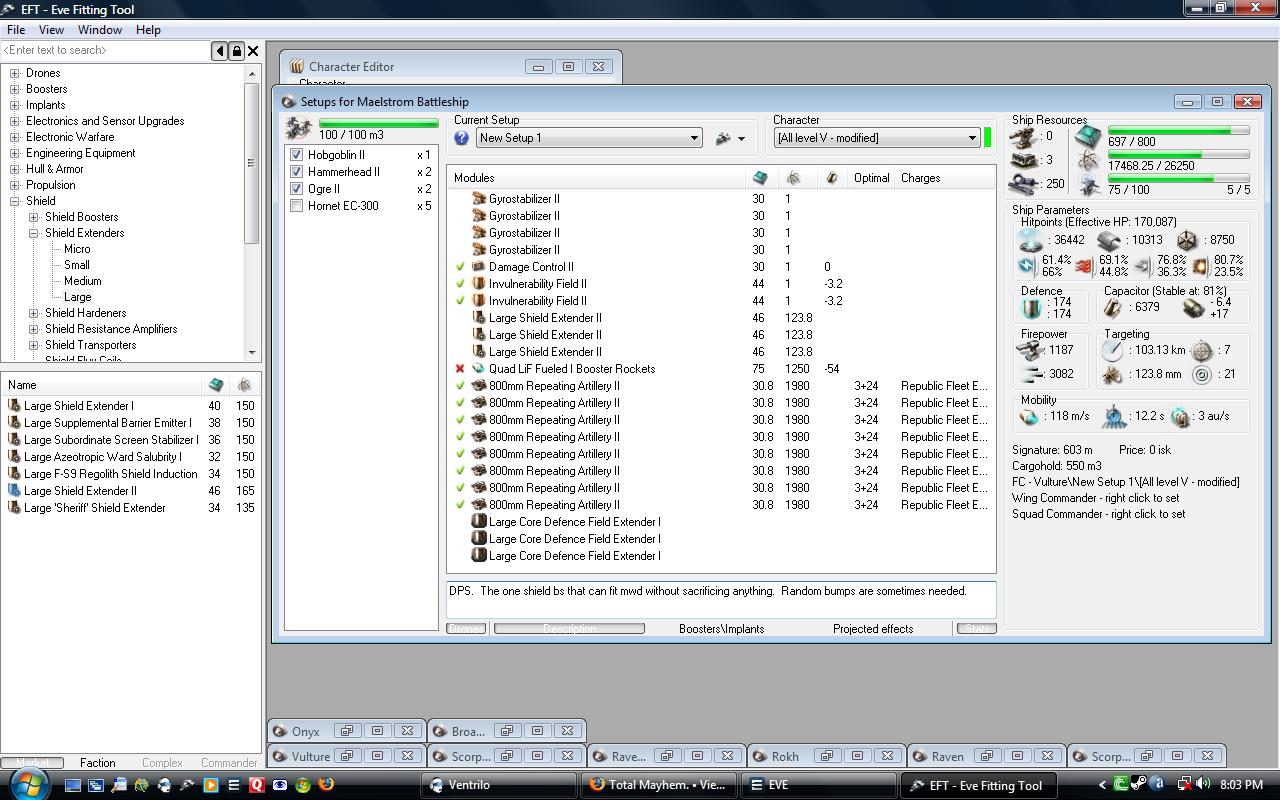Click the lock icon next to search box

pyautogui.click(x=237, y=51)
